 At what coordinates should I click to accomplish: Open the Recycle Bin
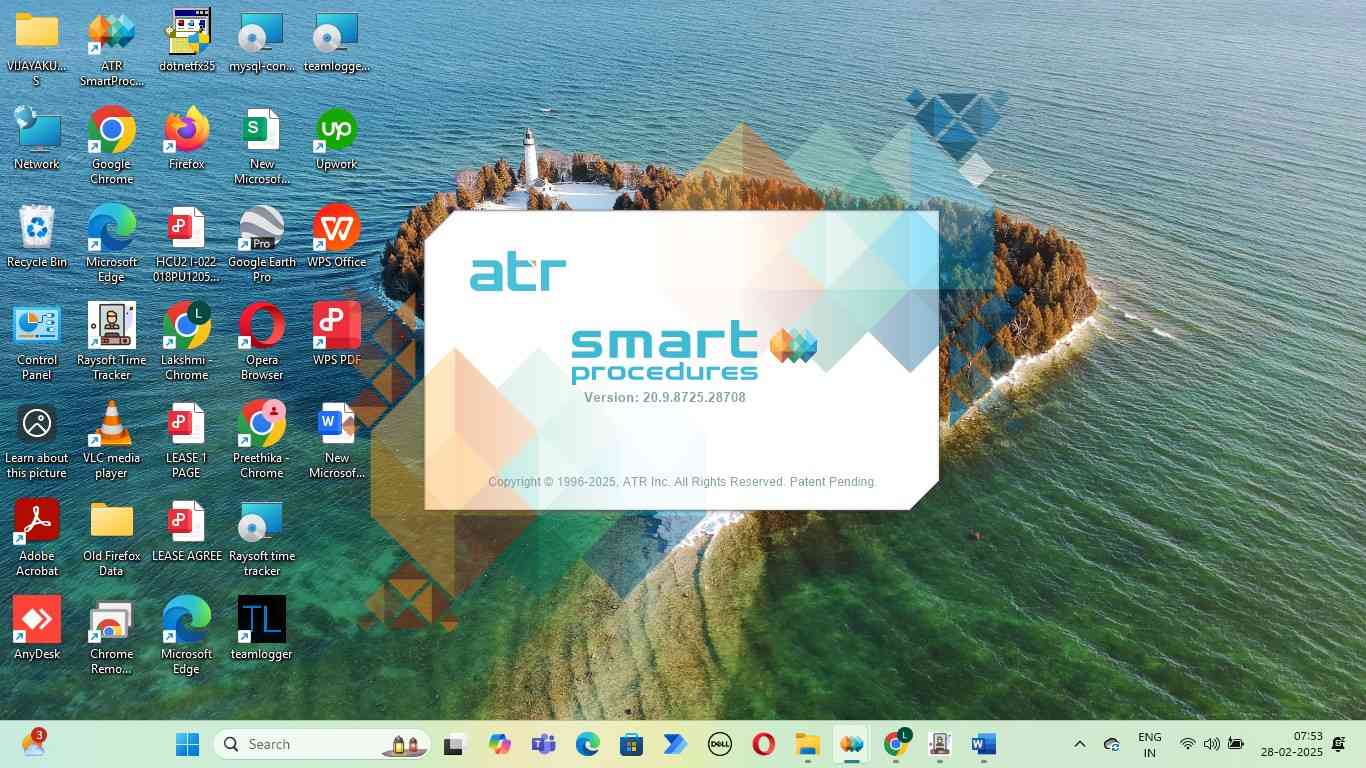click(37, 237)
